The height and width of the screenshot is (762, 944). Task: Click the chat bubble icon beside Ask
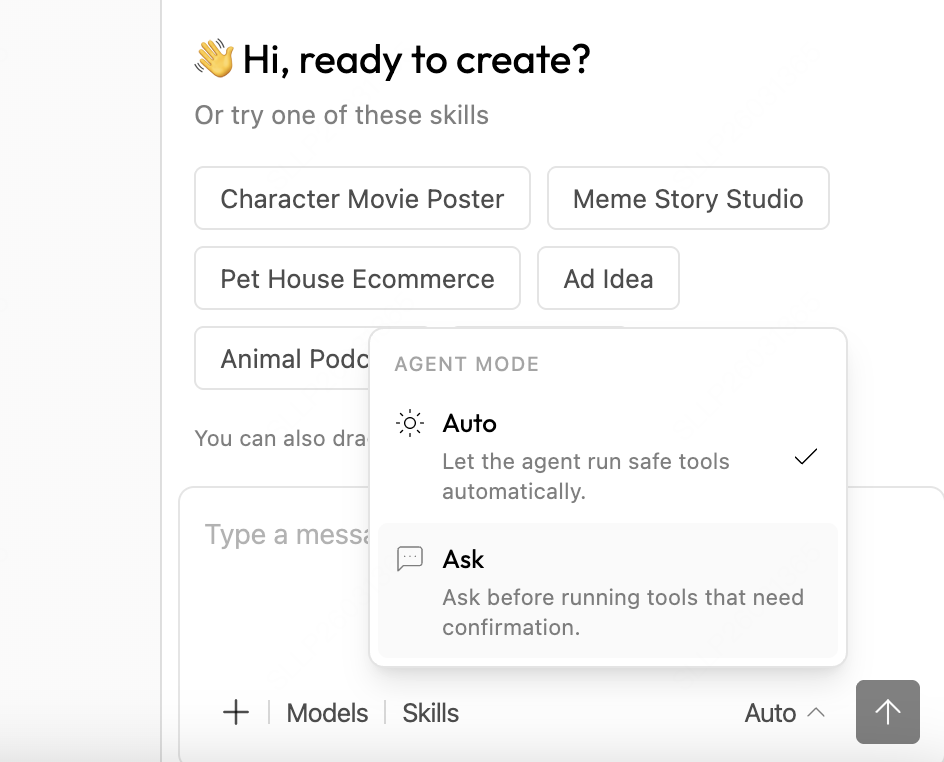click(x=410, y=559)
